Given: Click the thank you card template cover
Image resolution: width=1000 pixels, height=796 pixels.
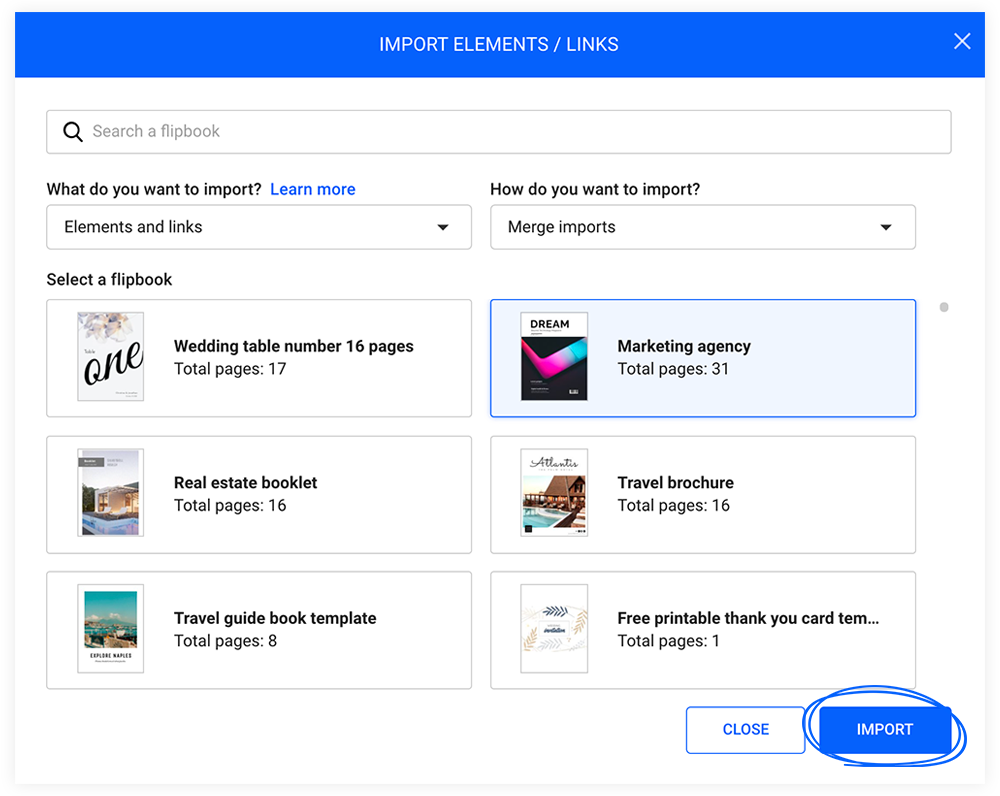Looking at the screenshot, I should click(x=554, y=629).
